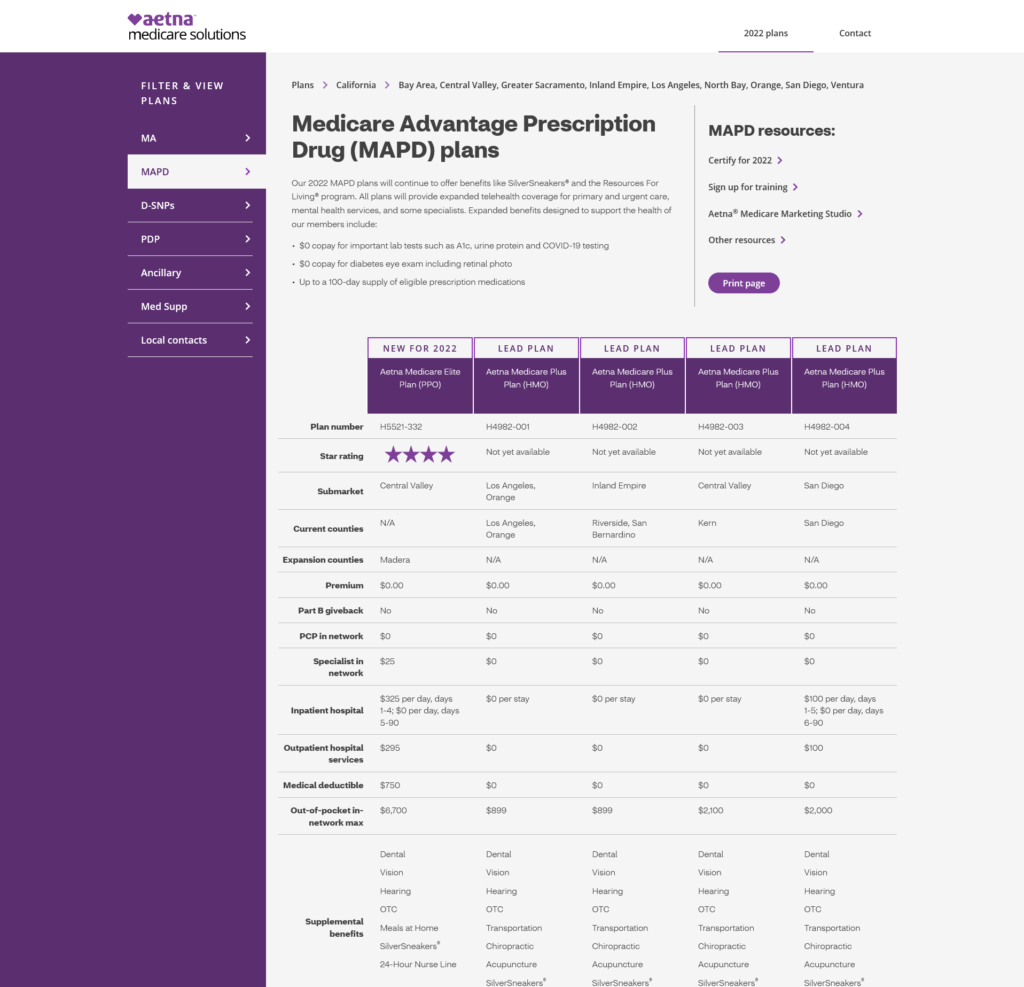Click the Riverside, San Bernardino cell
This screenshot has height=987, width=1024.
pyautogui.click(x=619, y=529)
